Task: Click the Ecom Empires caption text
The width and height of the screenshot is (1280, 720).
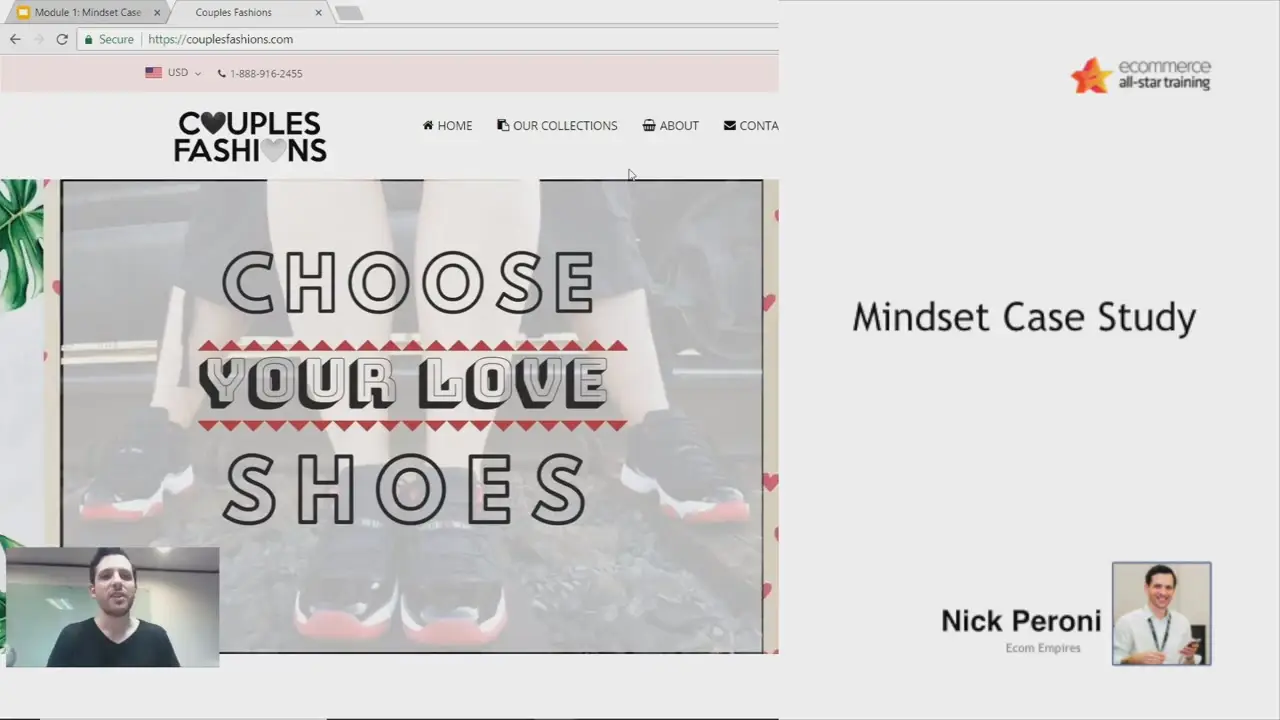Action: pyautogui.click(x=1043, y=648)
